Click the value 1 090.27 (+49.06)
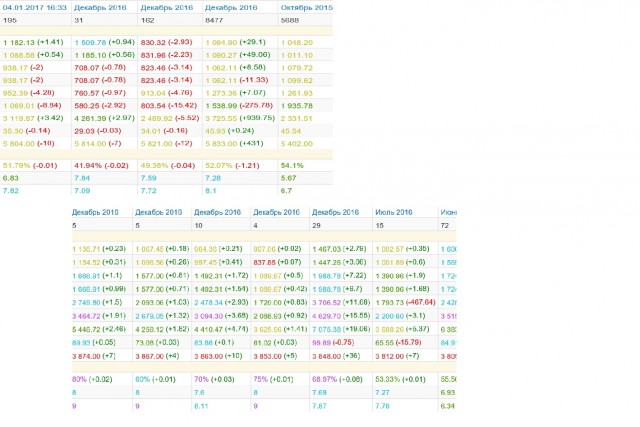This screenshot has height=427, width=640. point(238,55)
